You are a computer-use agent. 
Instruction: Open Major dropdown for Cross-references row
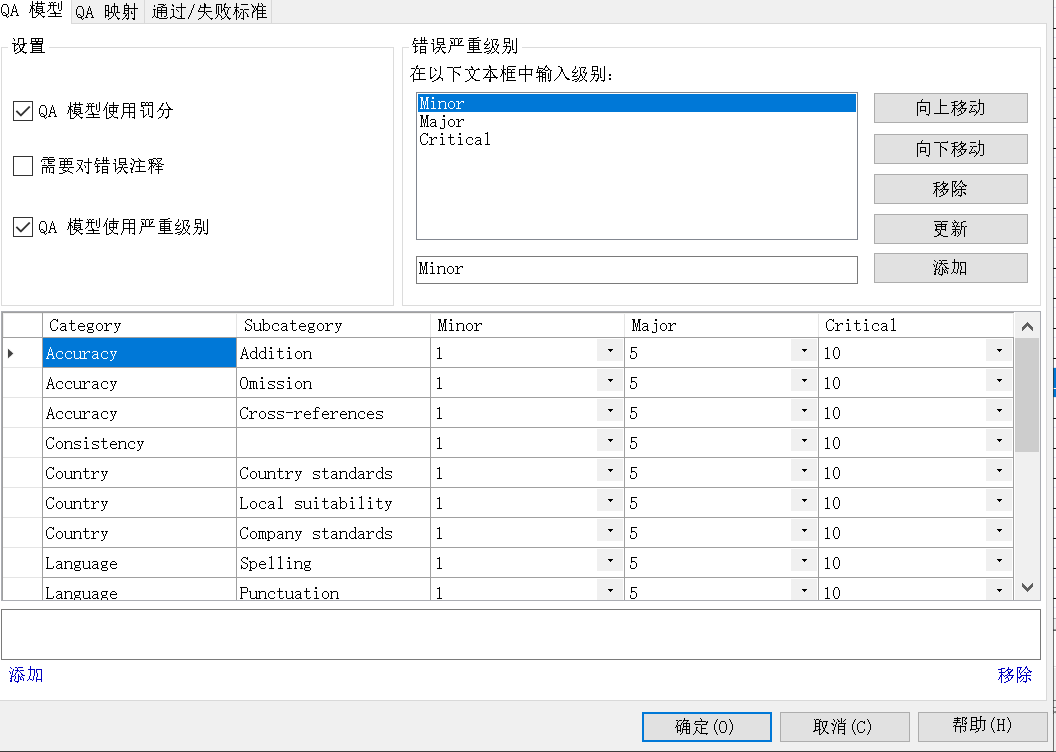[x=804, y=411]
